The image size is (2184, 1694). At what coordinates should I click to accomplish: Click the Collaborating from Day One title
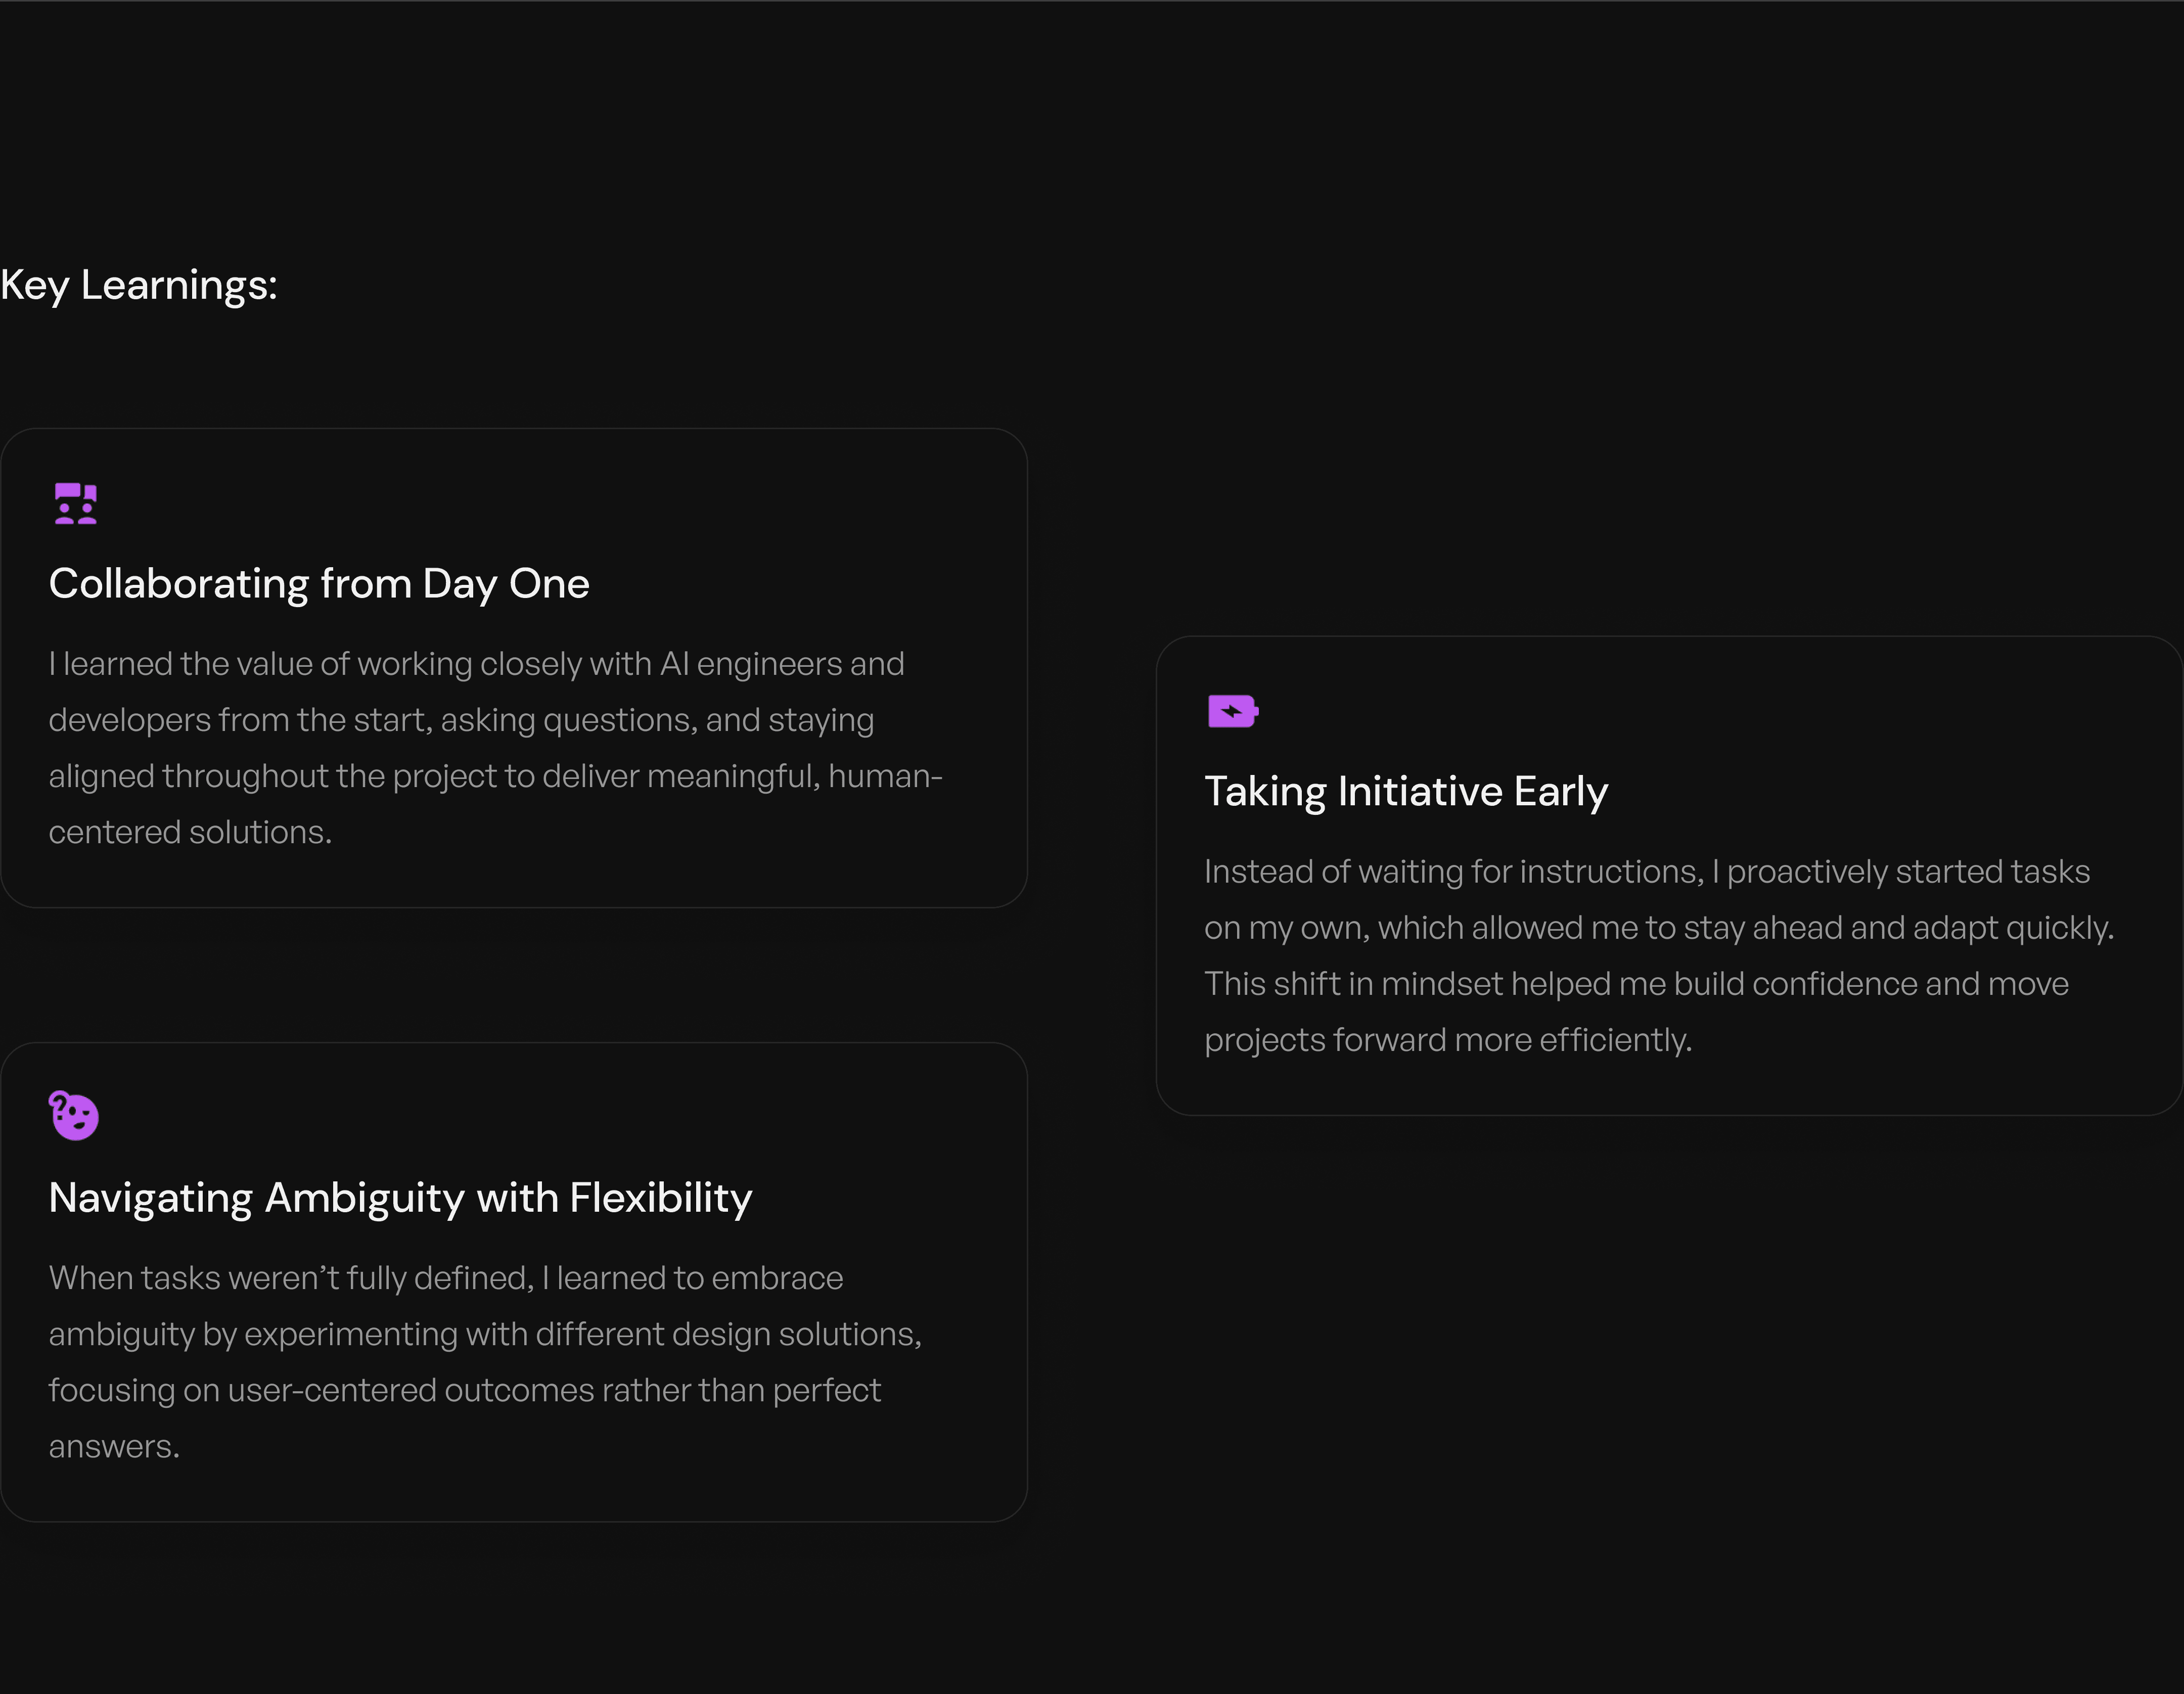tap(319, 584)
